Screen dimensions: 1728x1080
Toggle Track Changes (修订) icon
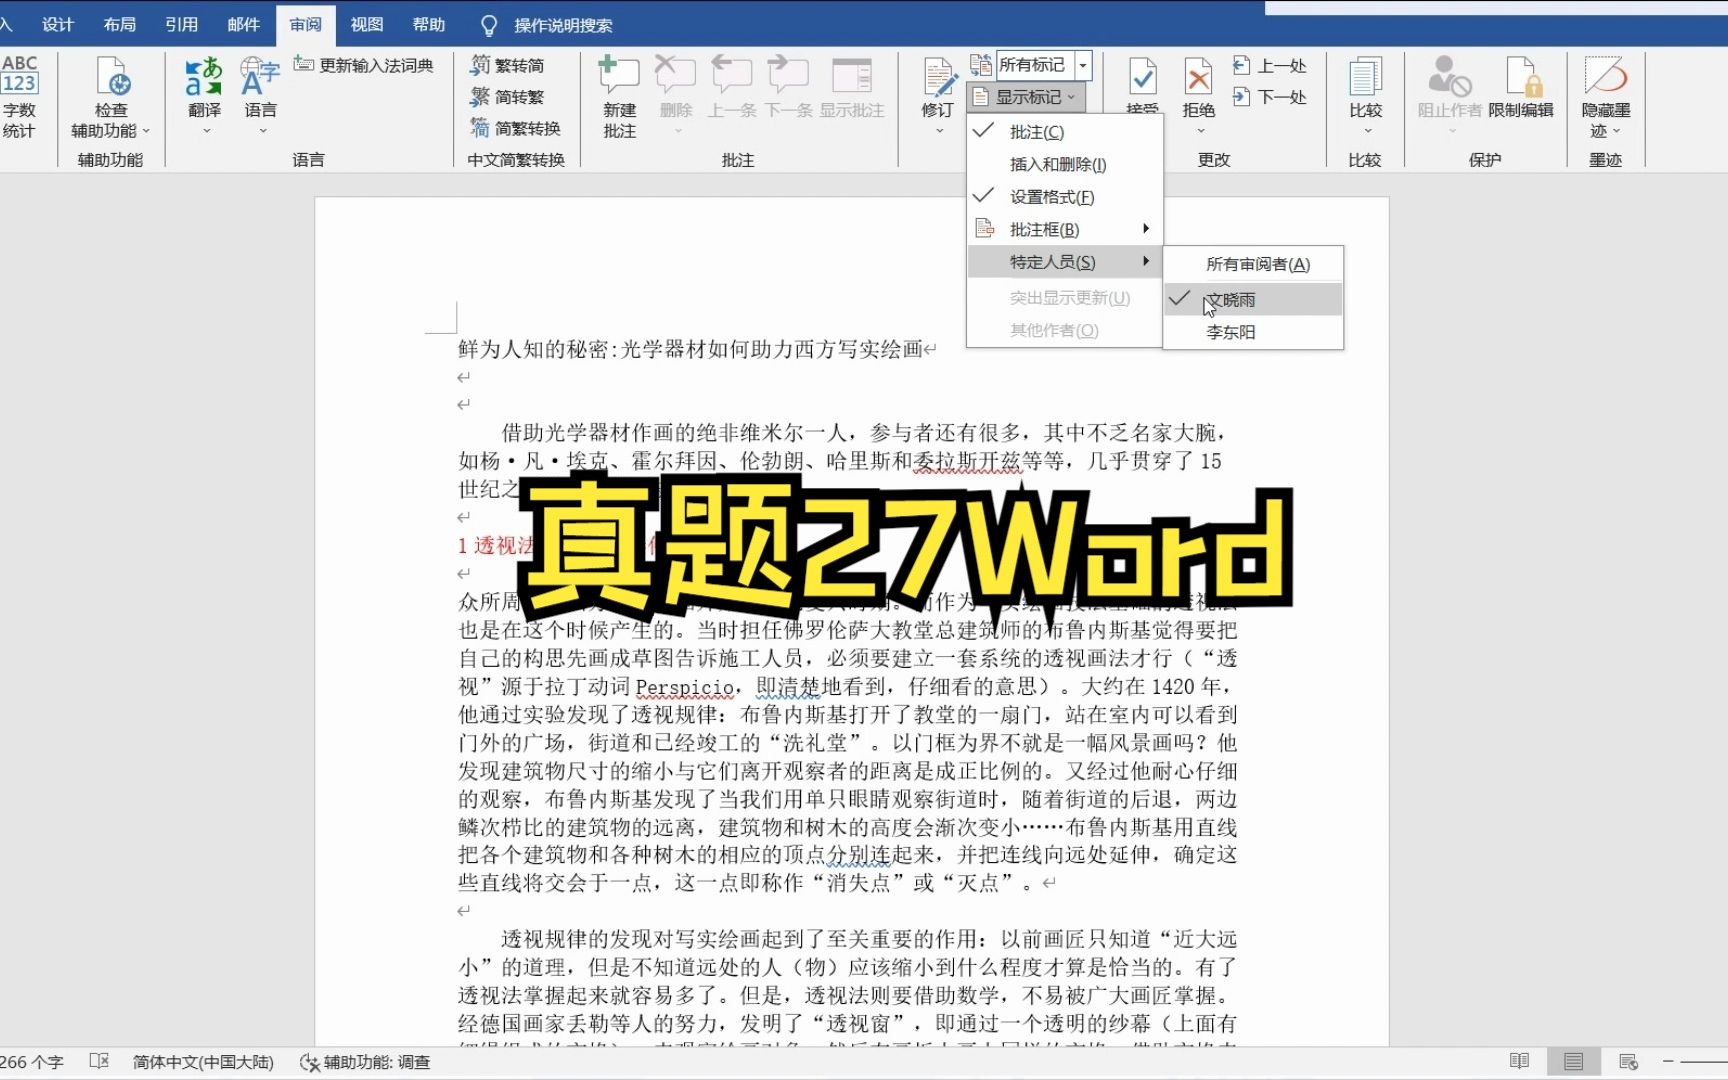coord(937,78)
